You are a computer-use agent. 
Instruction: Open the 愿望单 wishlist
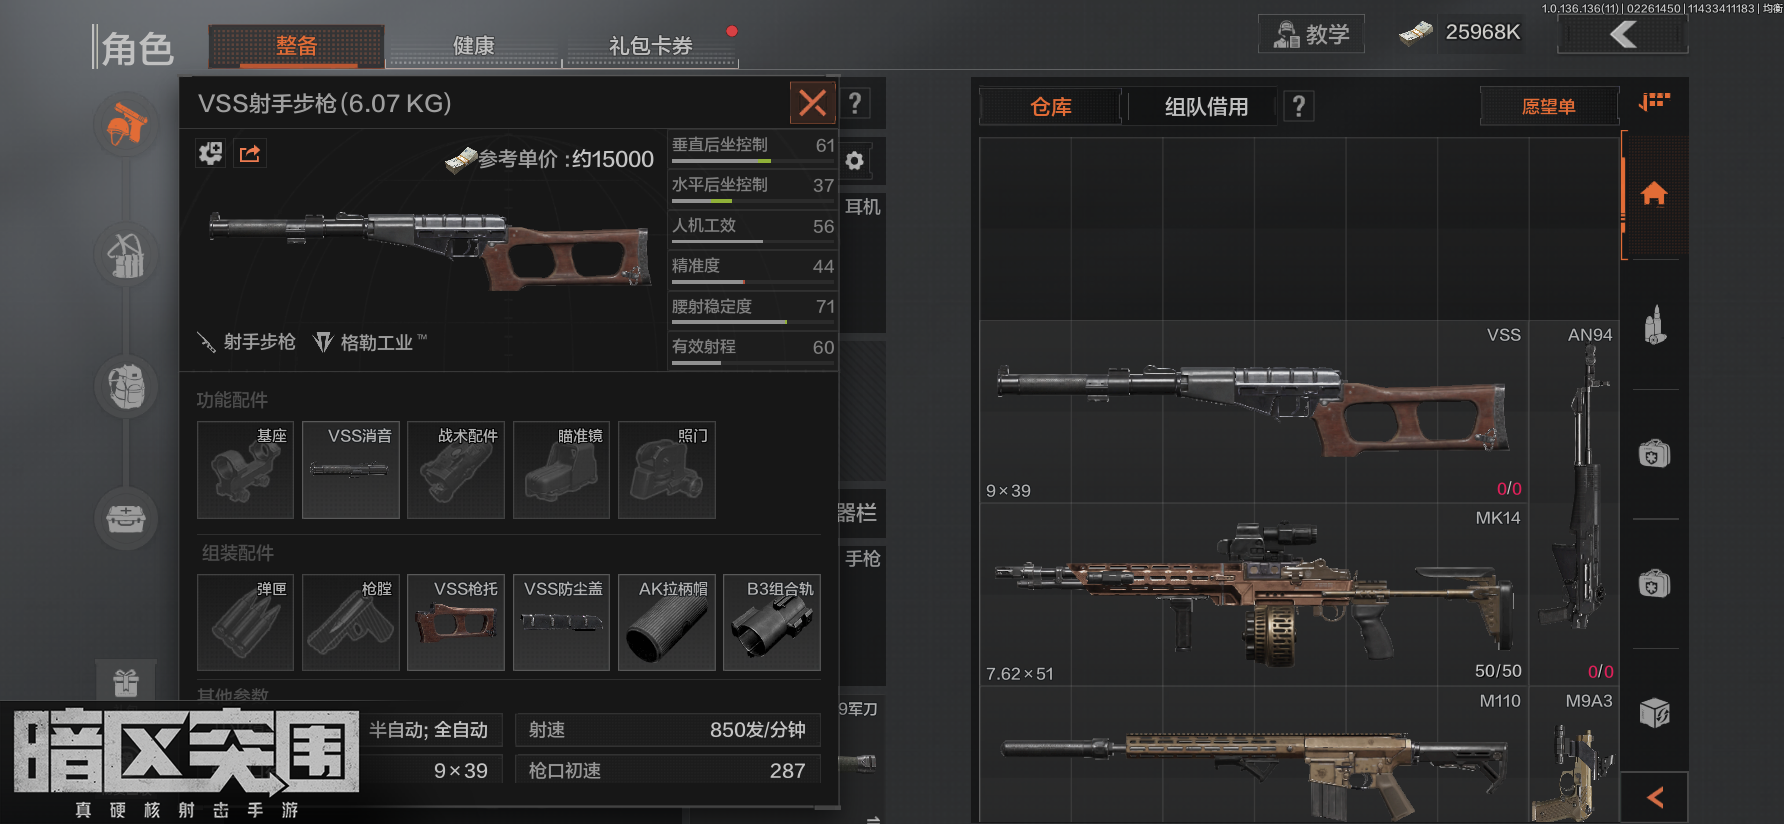tap(1548, 107)
